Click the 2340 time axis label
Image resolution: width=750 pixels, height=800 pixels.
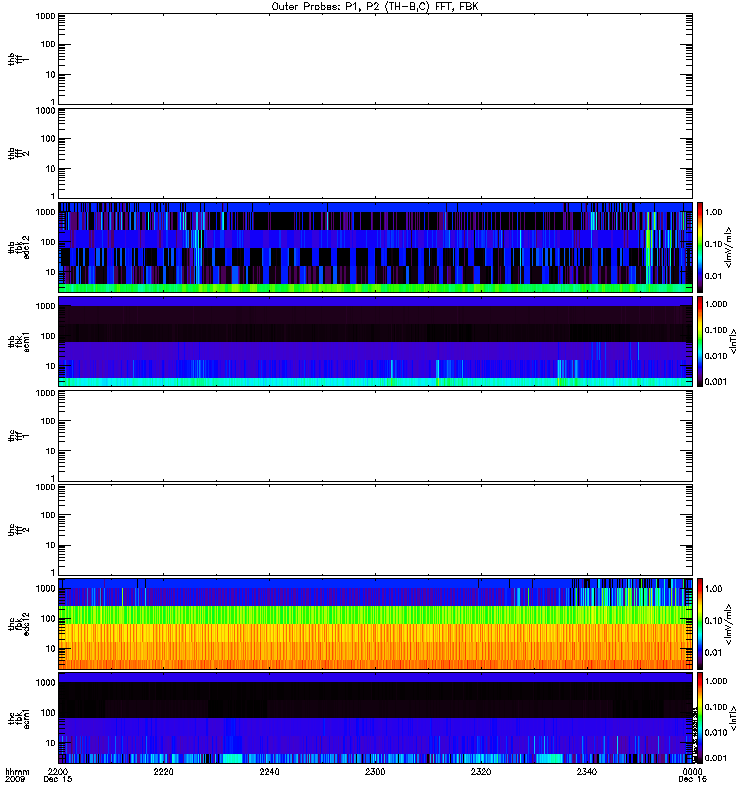(587, 772)
